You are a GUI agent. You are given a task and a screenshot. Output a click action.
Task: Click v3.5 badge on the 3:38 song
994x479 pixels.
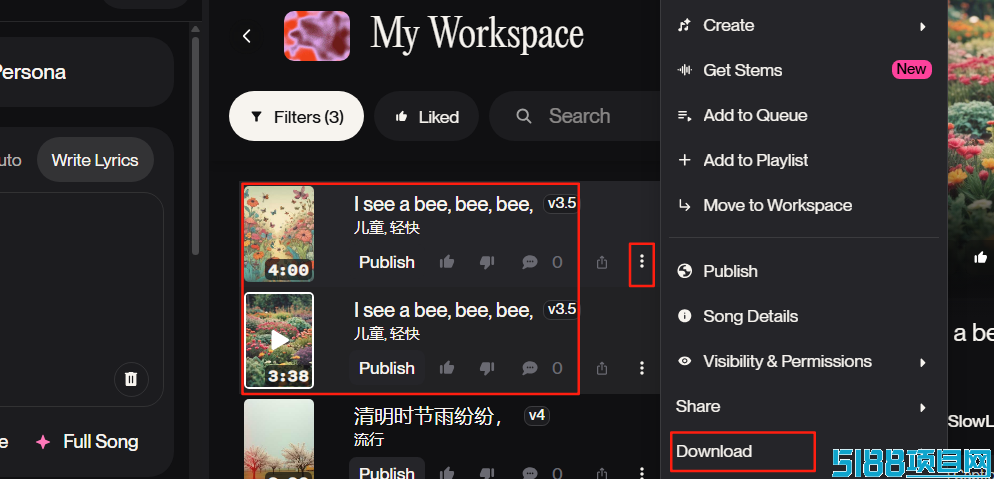(x=561, y=310)
